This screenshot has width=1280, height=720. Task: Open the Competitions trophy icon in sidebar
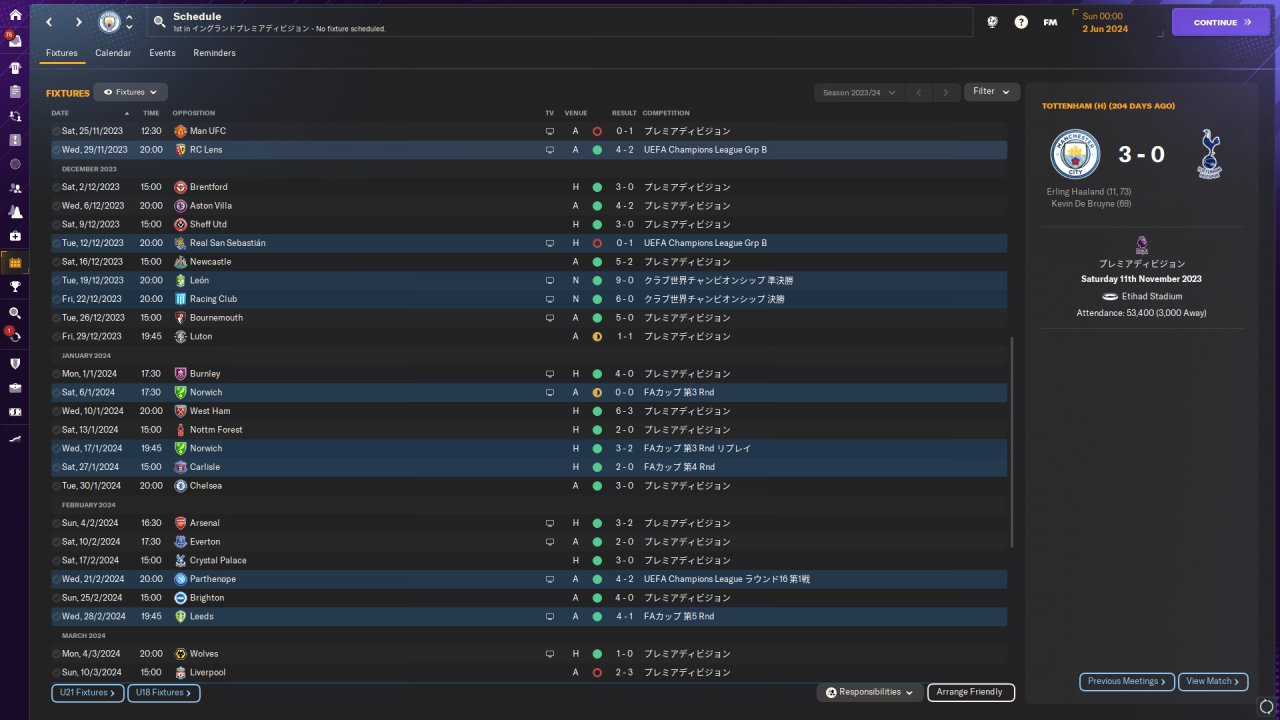point(15,287)
